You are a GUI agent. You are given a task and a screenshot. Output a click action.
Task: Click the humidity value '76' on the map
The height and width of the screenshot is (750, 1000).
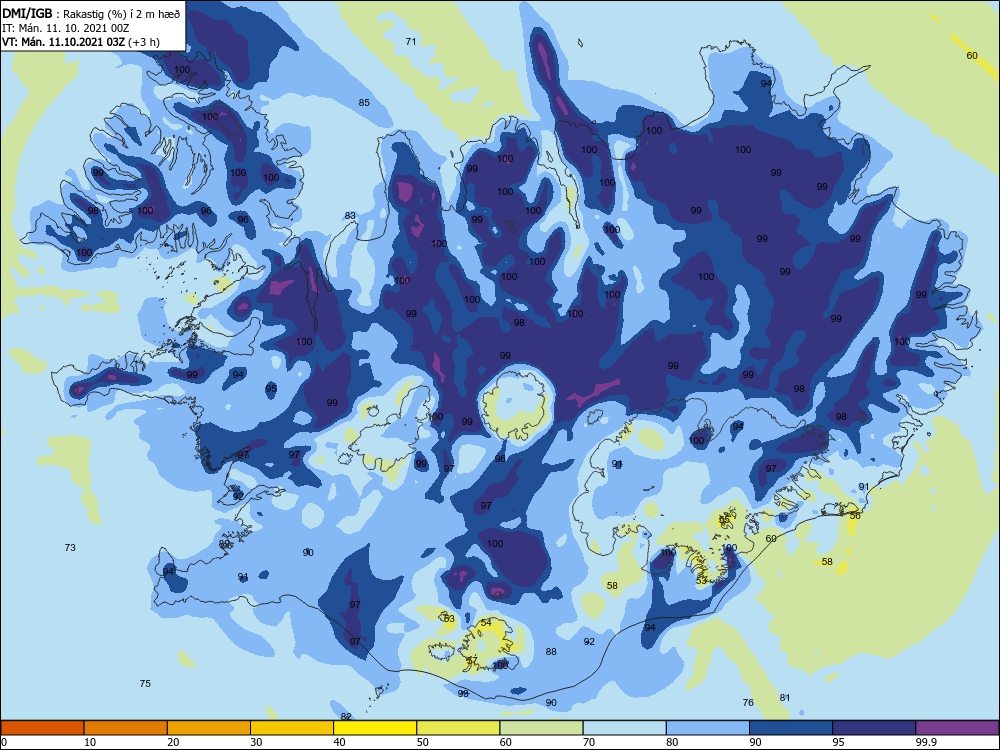point(748,703)
